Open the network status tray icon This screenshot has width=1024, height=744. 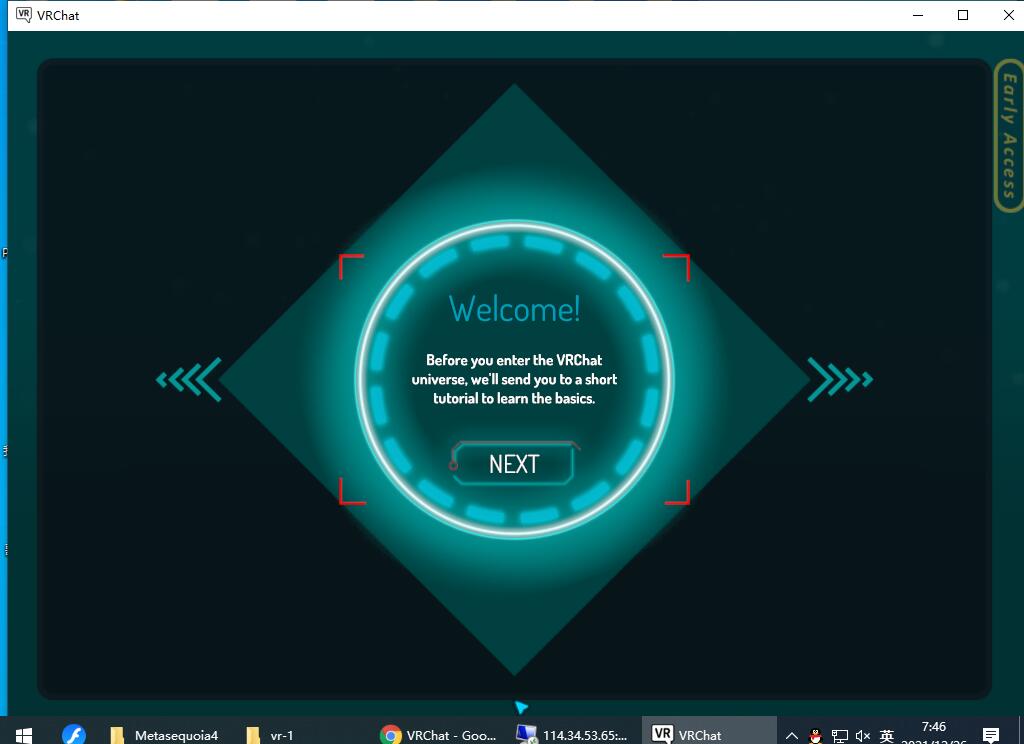839,736
